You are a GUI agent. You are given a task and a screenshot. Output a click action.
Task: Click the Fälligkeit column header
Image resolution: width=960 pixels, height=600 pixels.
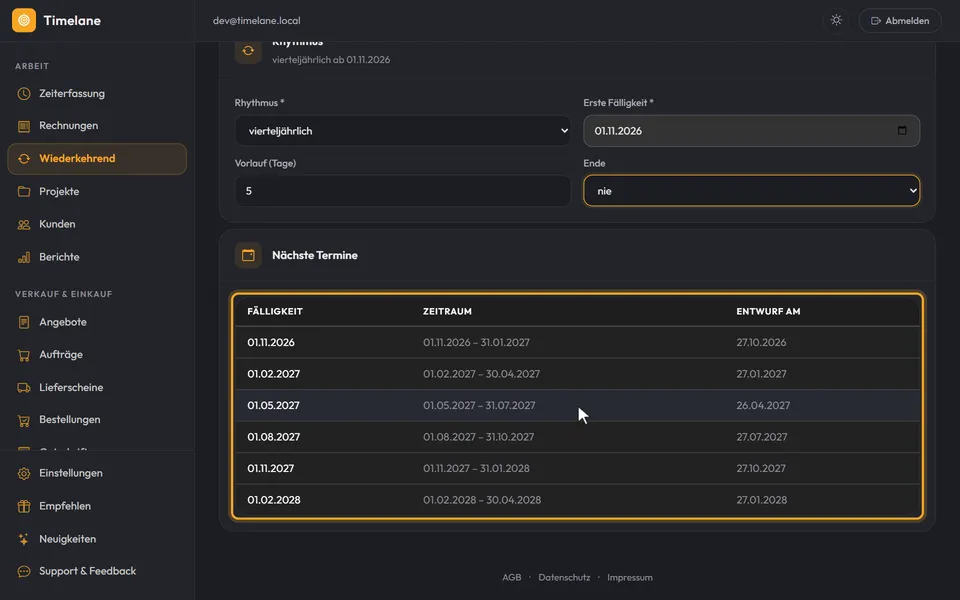275,312
